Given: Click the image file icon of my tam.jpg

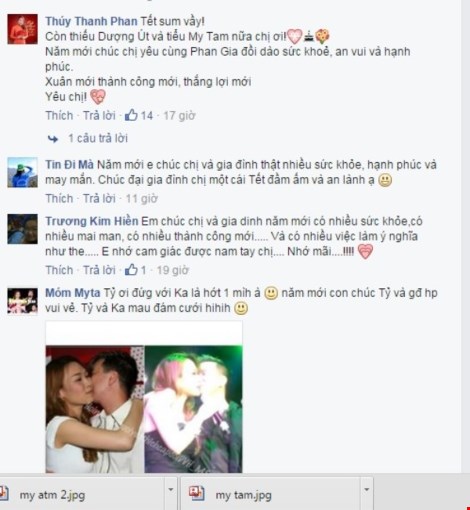Looking at the screenshot, I should pyautogui.click(x=196, y=493).
